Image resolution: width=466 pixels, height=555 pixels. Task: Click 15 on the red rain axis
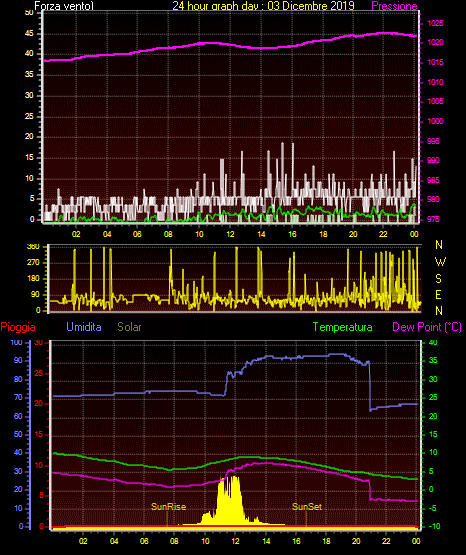(39, 434)
